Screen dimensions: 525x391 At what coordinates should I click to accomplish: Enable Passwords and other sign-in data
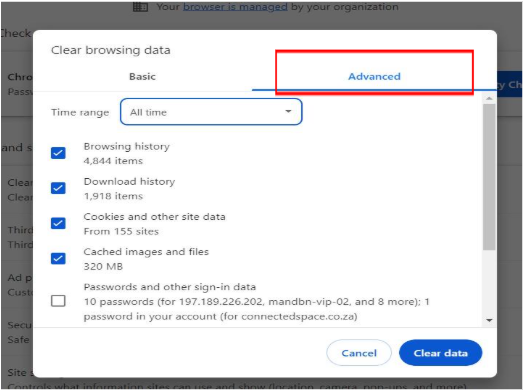[x=58, y=301]
